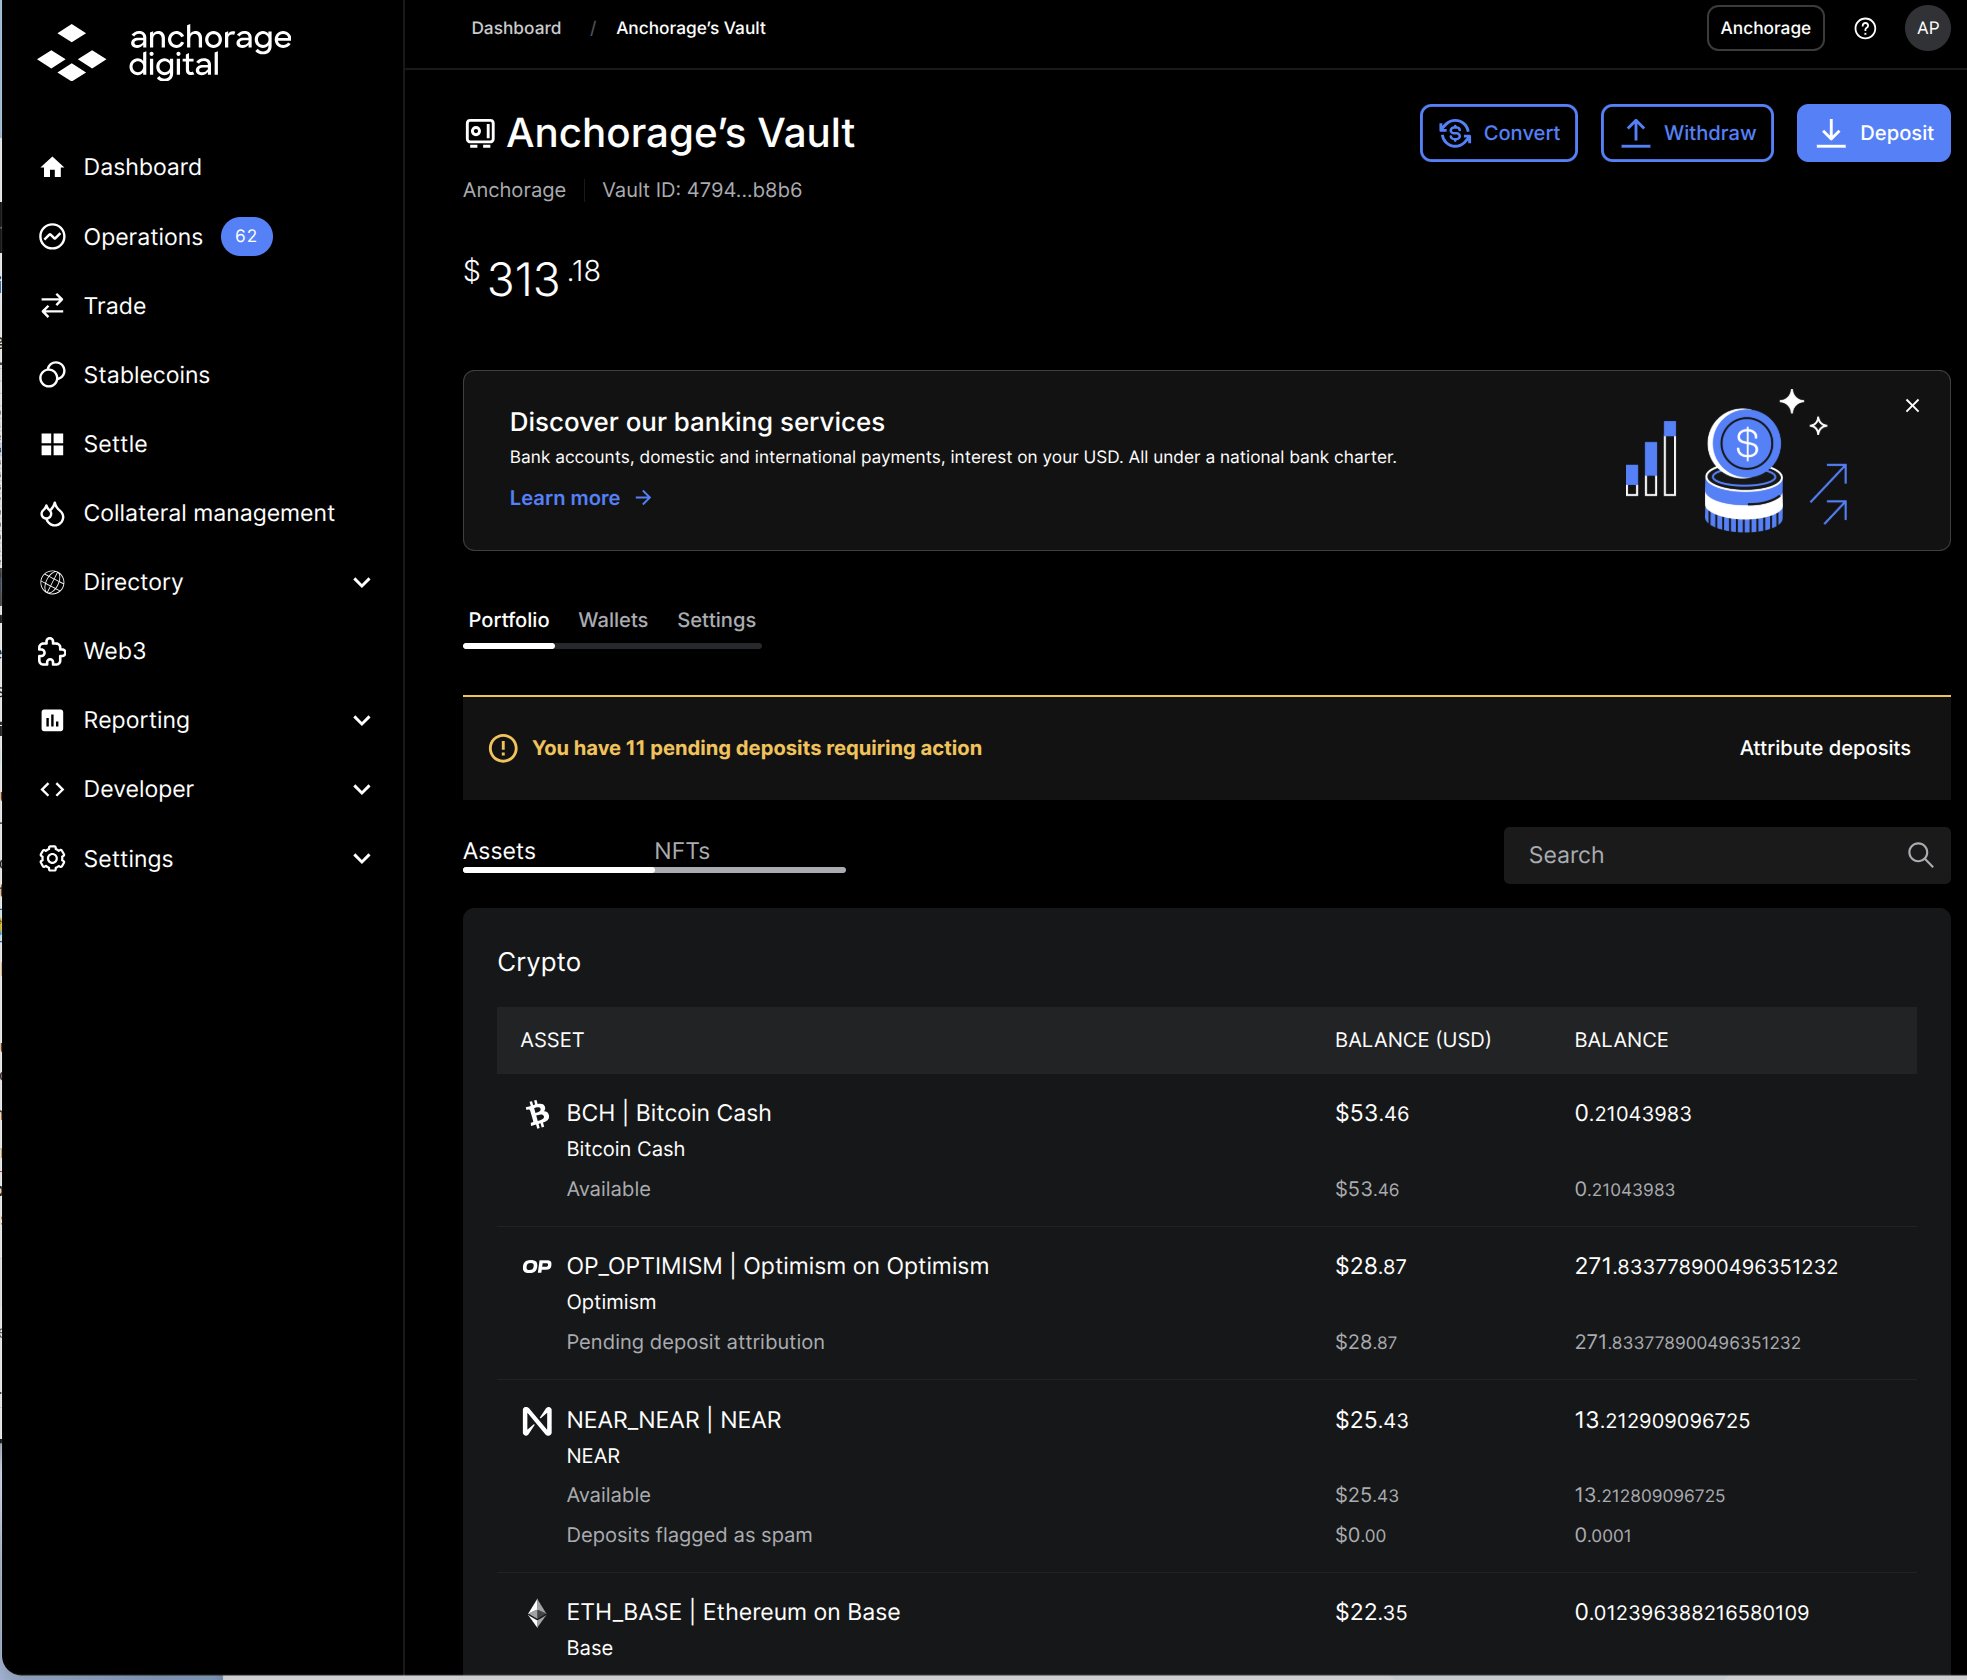Go to the Dashboard breadcrumb
1967x1680 pixels.
516,28
